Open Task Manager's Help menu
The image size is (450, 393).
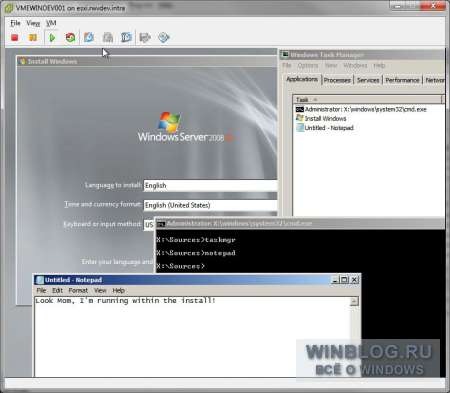pos(379,66)
